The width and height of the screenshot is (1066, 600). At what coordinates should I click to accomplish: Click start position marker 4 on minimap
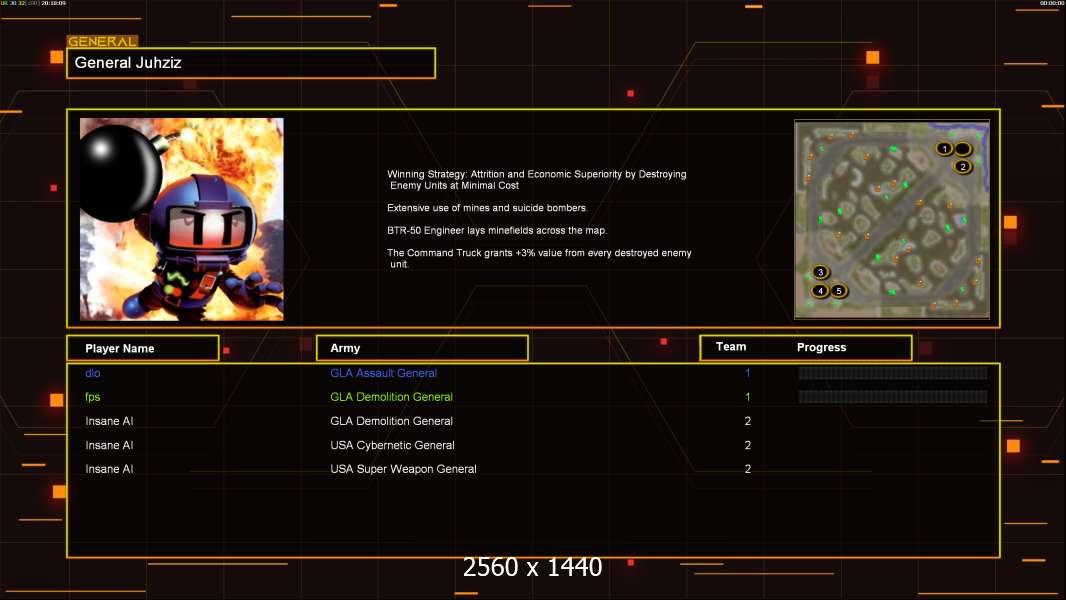821,291
